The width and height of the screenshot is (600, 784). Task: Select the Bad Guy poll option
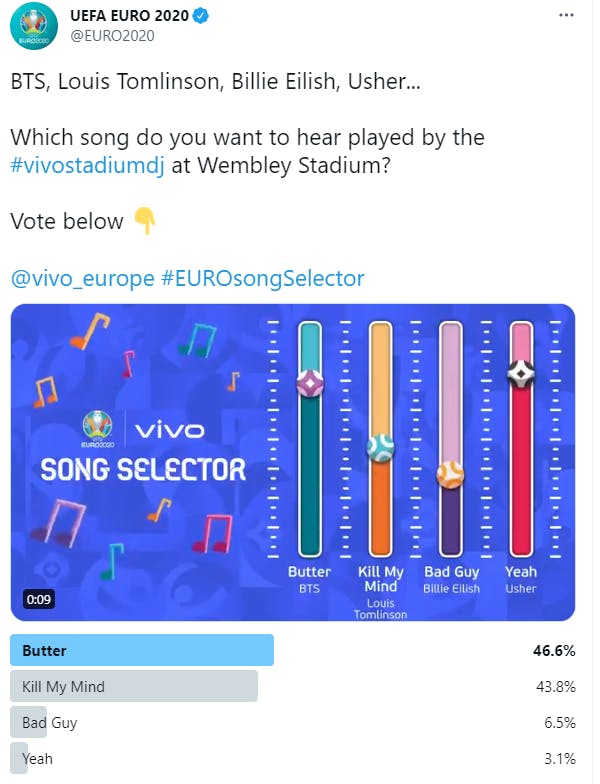click(x=292, y=722)
